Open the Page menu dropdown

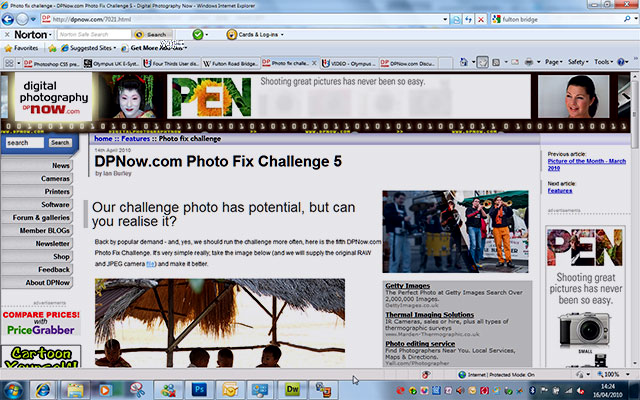coord(552,62)
